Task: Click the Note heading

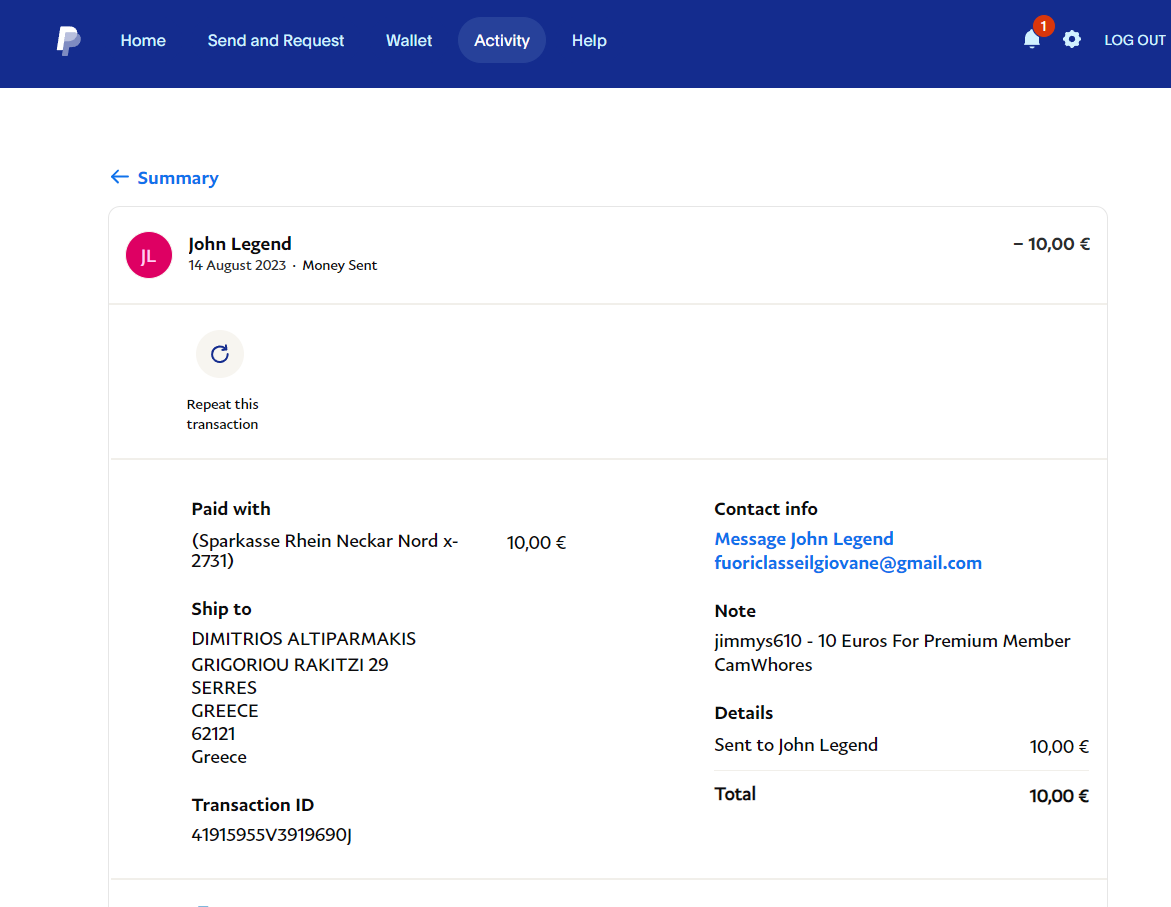Action: (735, 610)
